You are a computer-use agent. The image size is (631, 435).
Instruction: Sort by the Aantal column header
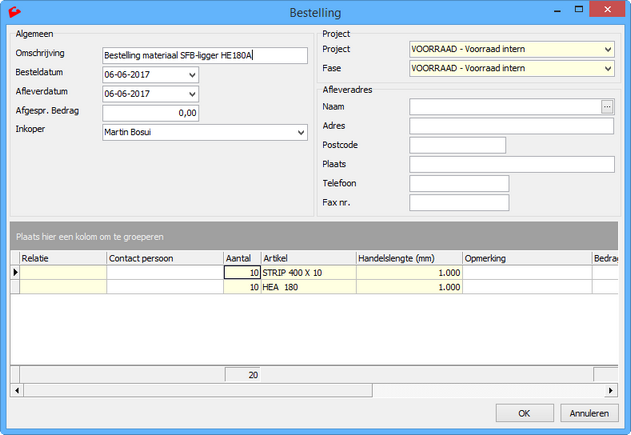pyautogui.click(x=242, y=258)
